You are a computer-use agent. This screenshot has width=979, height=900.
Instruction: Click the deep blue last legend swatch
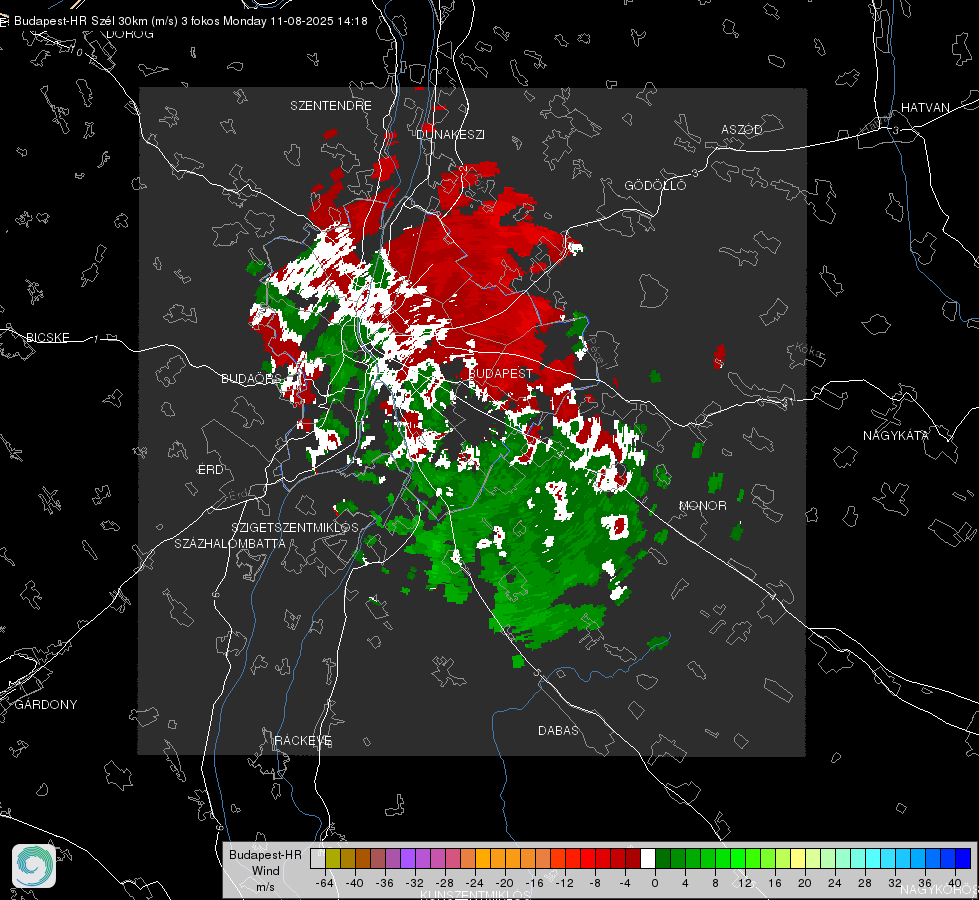point(963,859)
